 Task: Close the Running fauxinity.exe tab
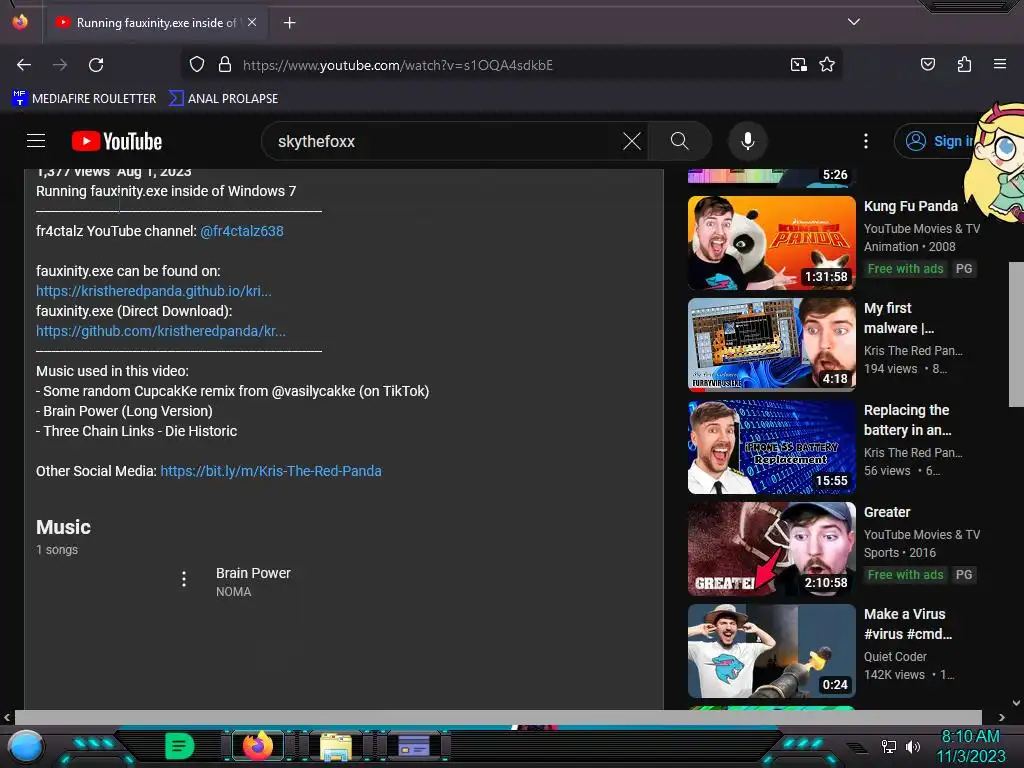[252, 22]
